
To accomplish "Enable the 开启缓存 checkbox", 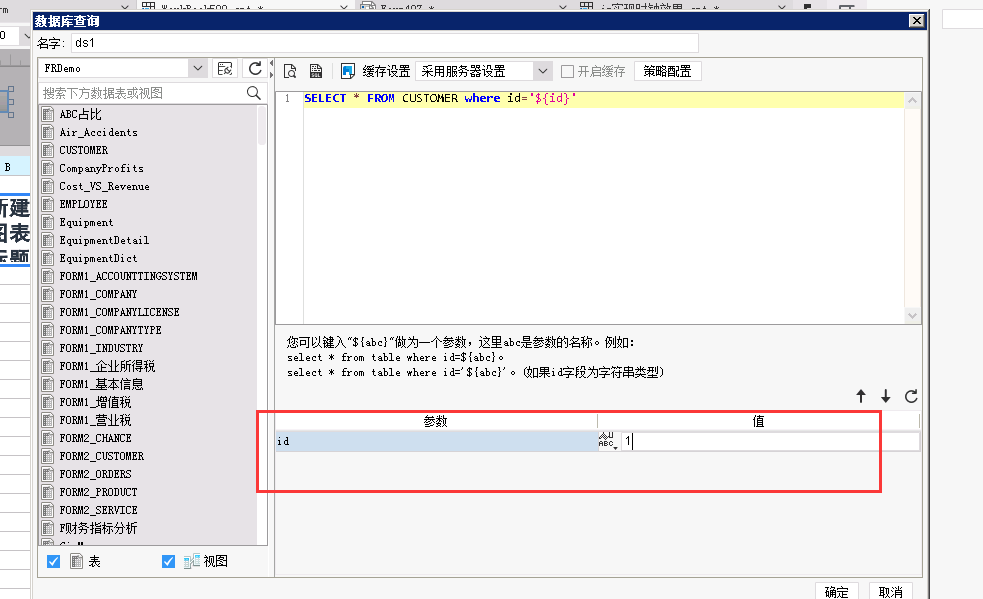I will 567,72.
